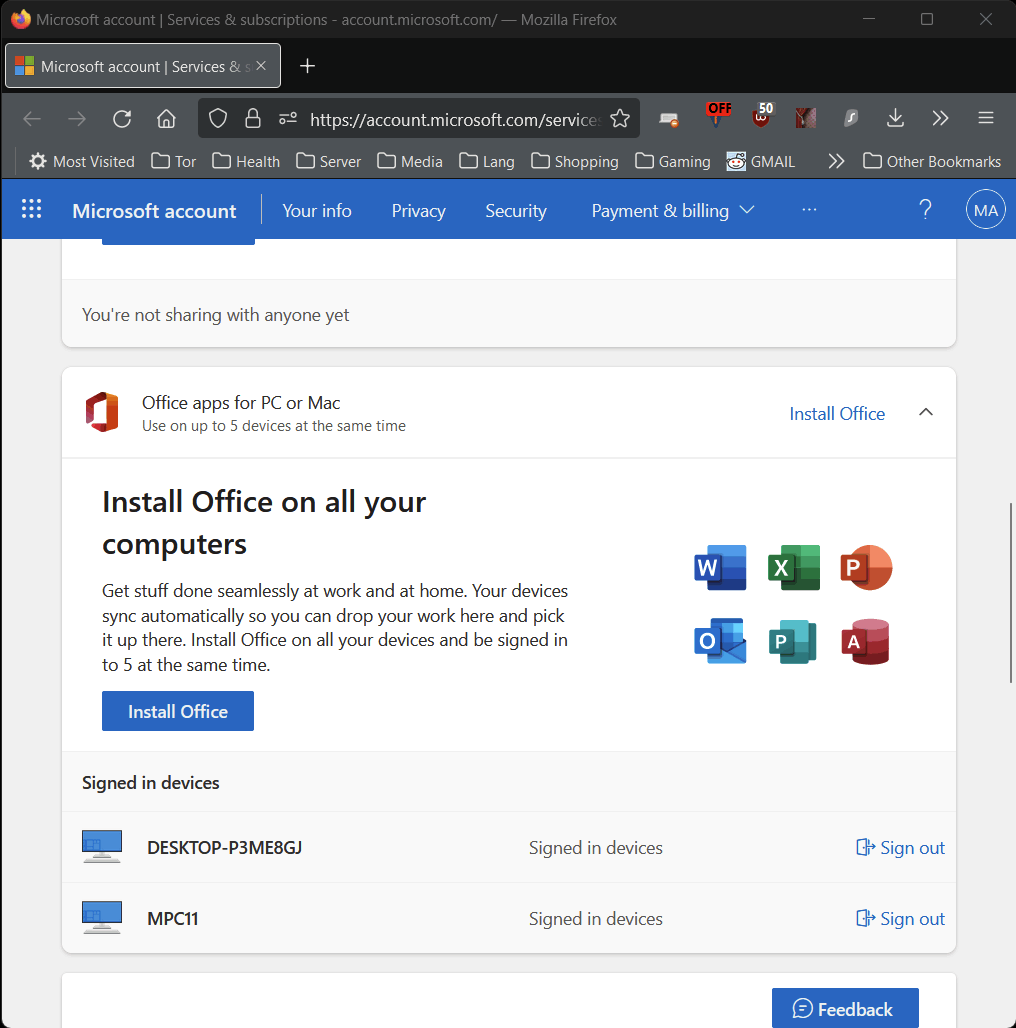Show site security lock info
Viewport: 1016px width, 1028px height.
tap(252, 119)
